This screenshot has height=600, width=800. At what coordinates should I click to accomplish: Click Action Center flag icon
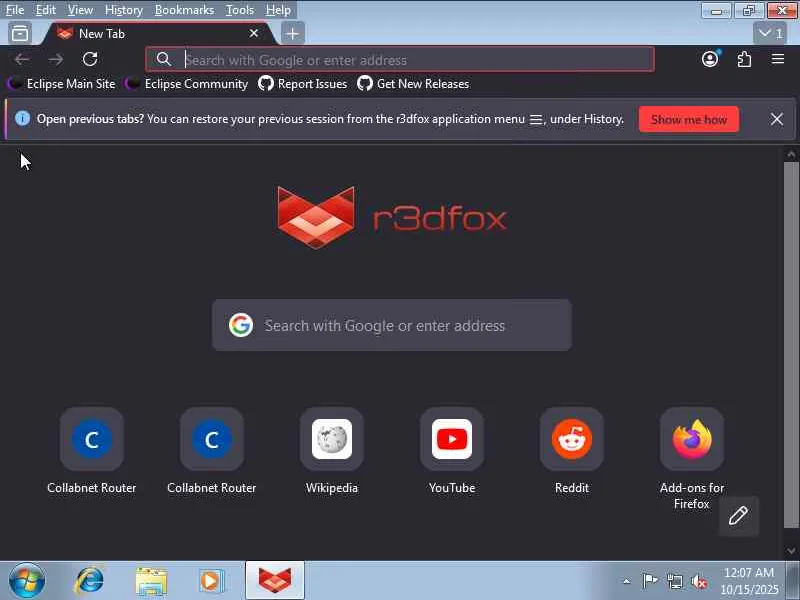[x=650, y=581]
